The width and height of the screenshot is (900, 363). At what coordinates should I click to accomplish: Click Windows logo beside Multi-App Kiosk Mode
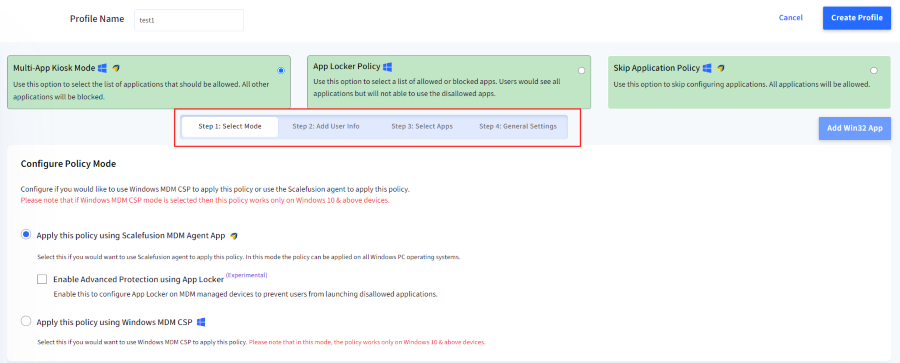[x=103, y=68]
